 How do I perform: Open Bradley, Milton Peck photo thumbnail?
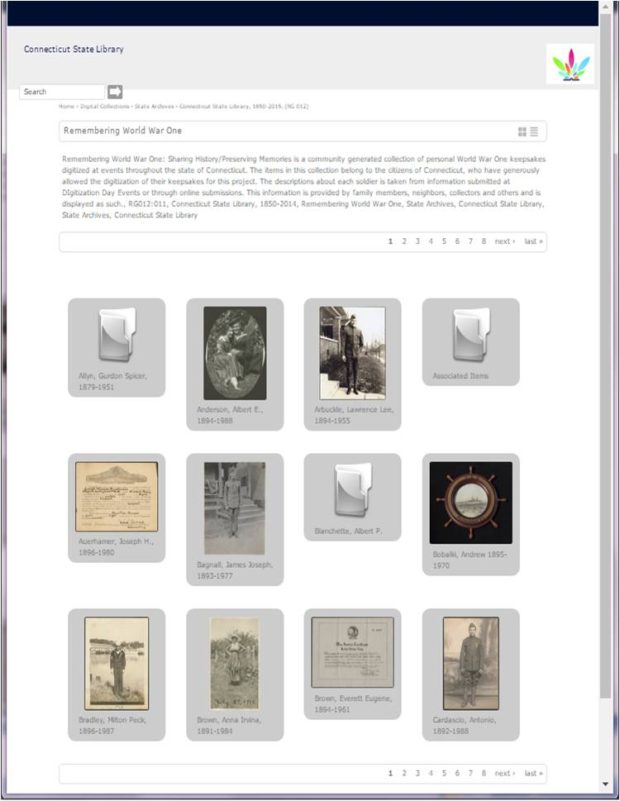point(116,664)
